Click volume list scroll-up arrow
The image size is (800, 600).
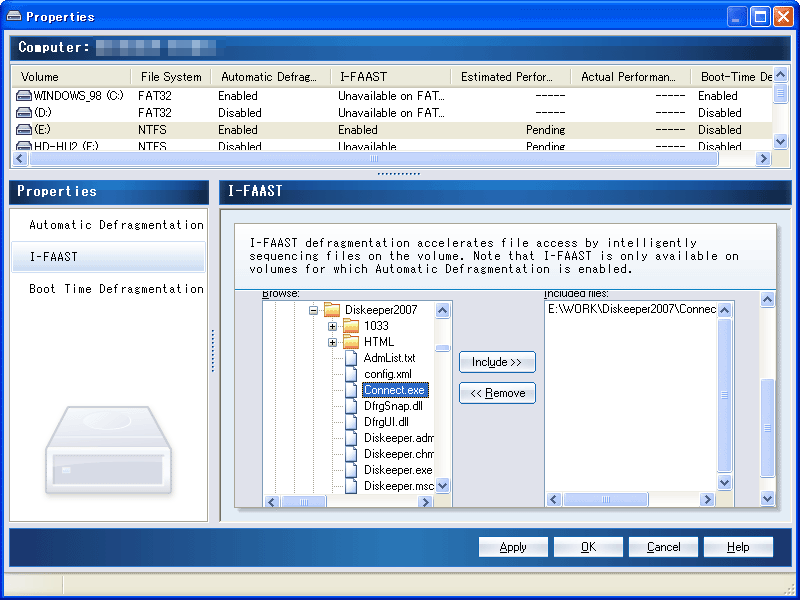coord(780,76)
